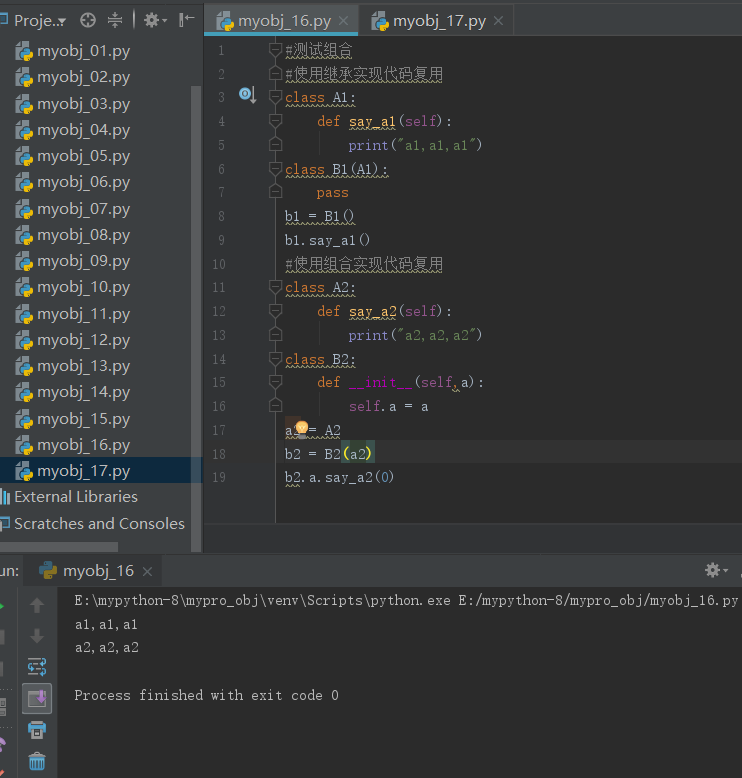Screen dimensions: 742x778
Task: Select myobj_03.py in the project tree
Action: 72,104
